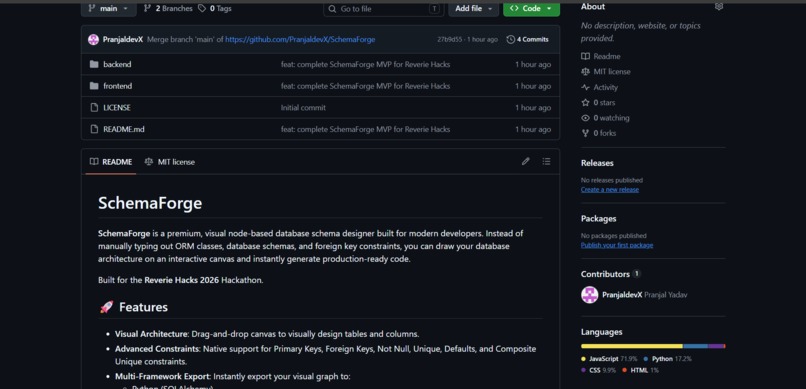Viewport: 806px width, 389px height.
Task: Click the CSS 9.9% language entry
Action: (598, 370)
